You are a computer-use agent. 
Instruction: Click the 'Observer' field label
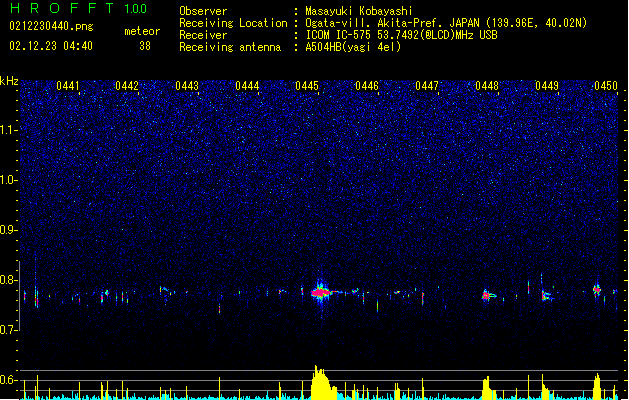click(203, 11)
